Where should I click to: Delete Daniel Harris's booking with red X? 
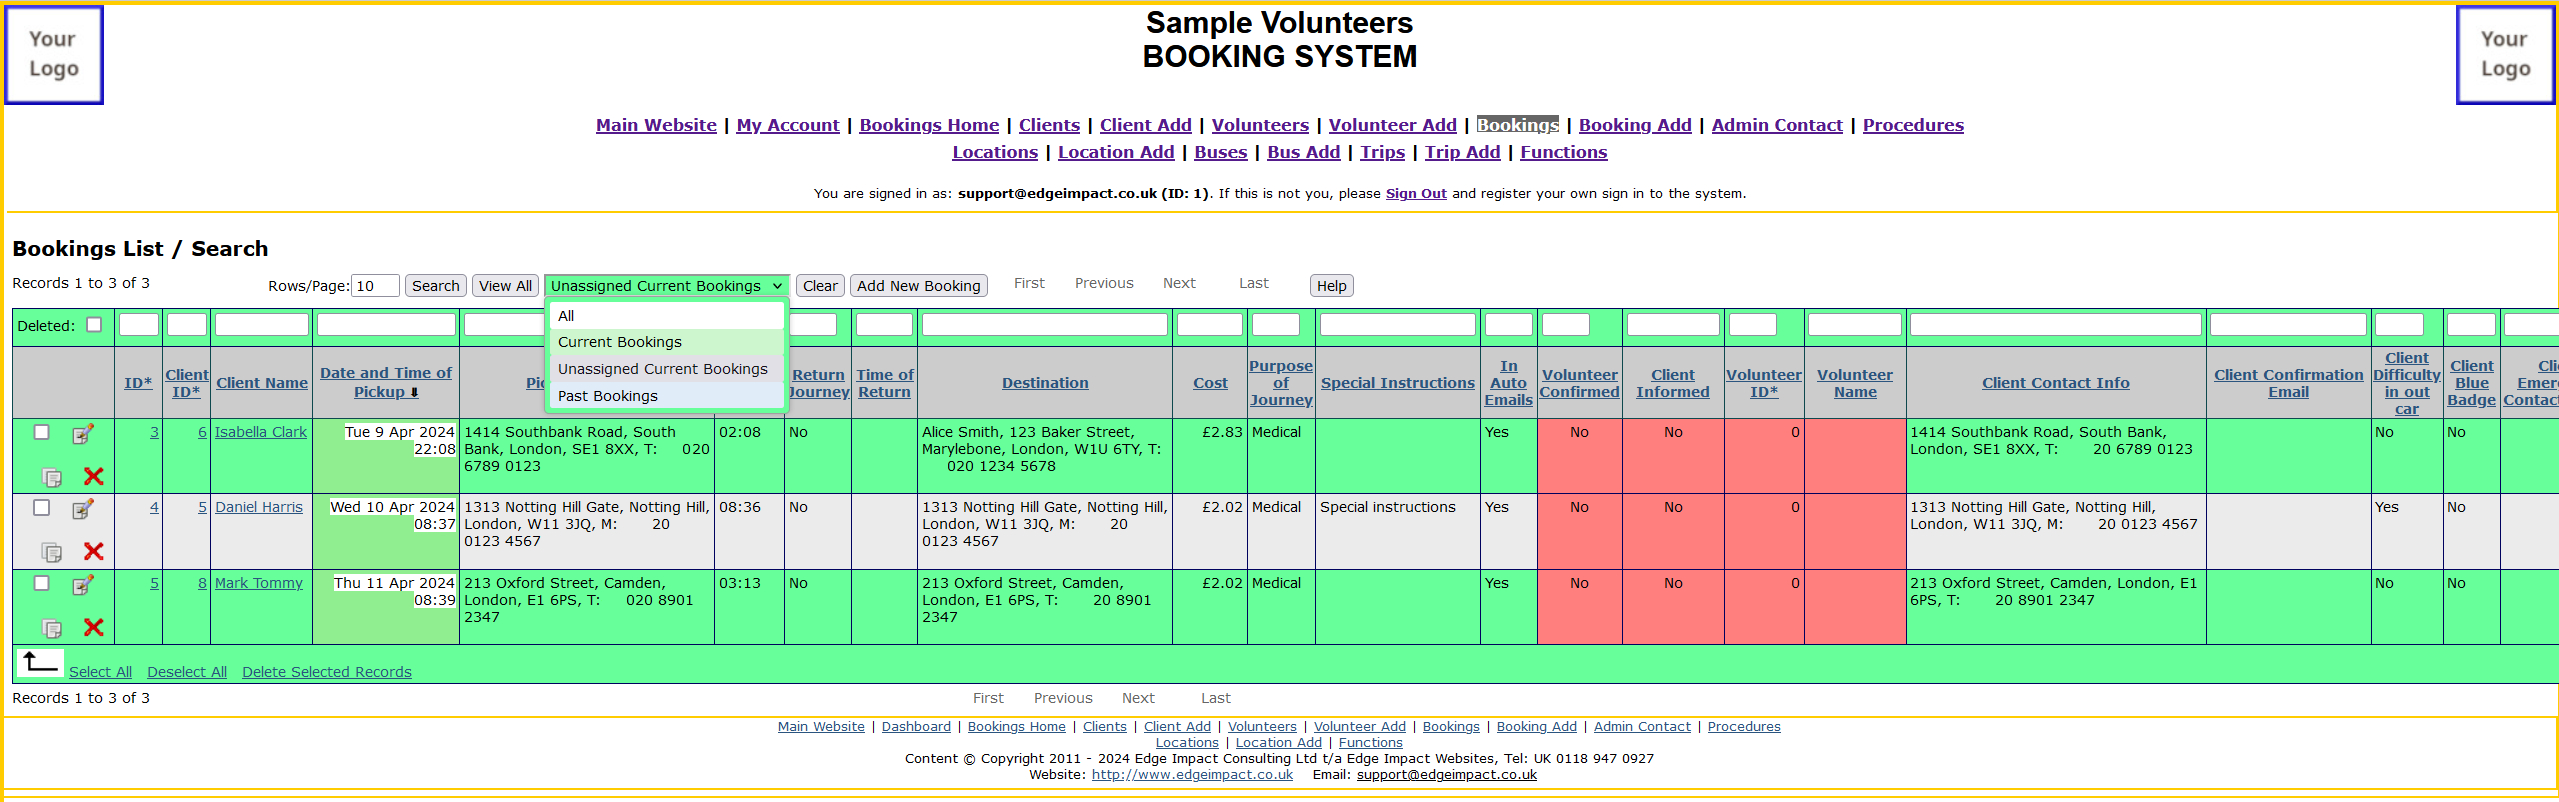click(x=94, y=552)
